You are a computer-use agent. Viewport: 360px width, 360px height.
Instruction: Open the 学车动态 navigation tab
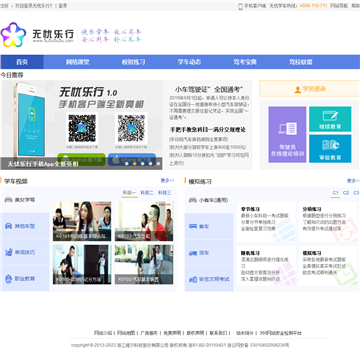click(189, 62)
